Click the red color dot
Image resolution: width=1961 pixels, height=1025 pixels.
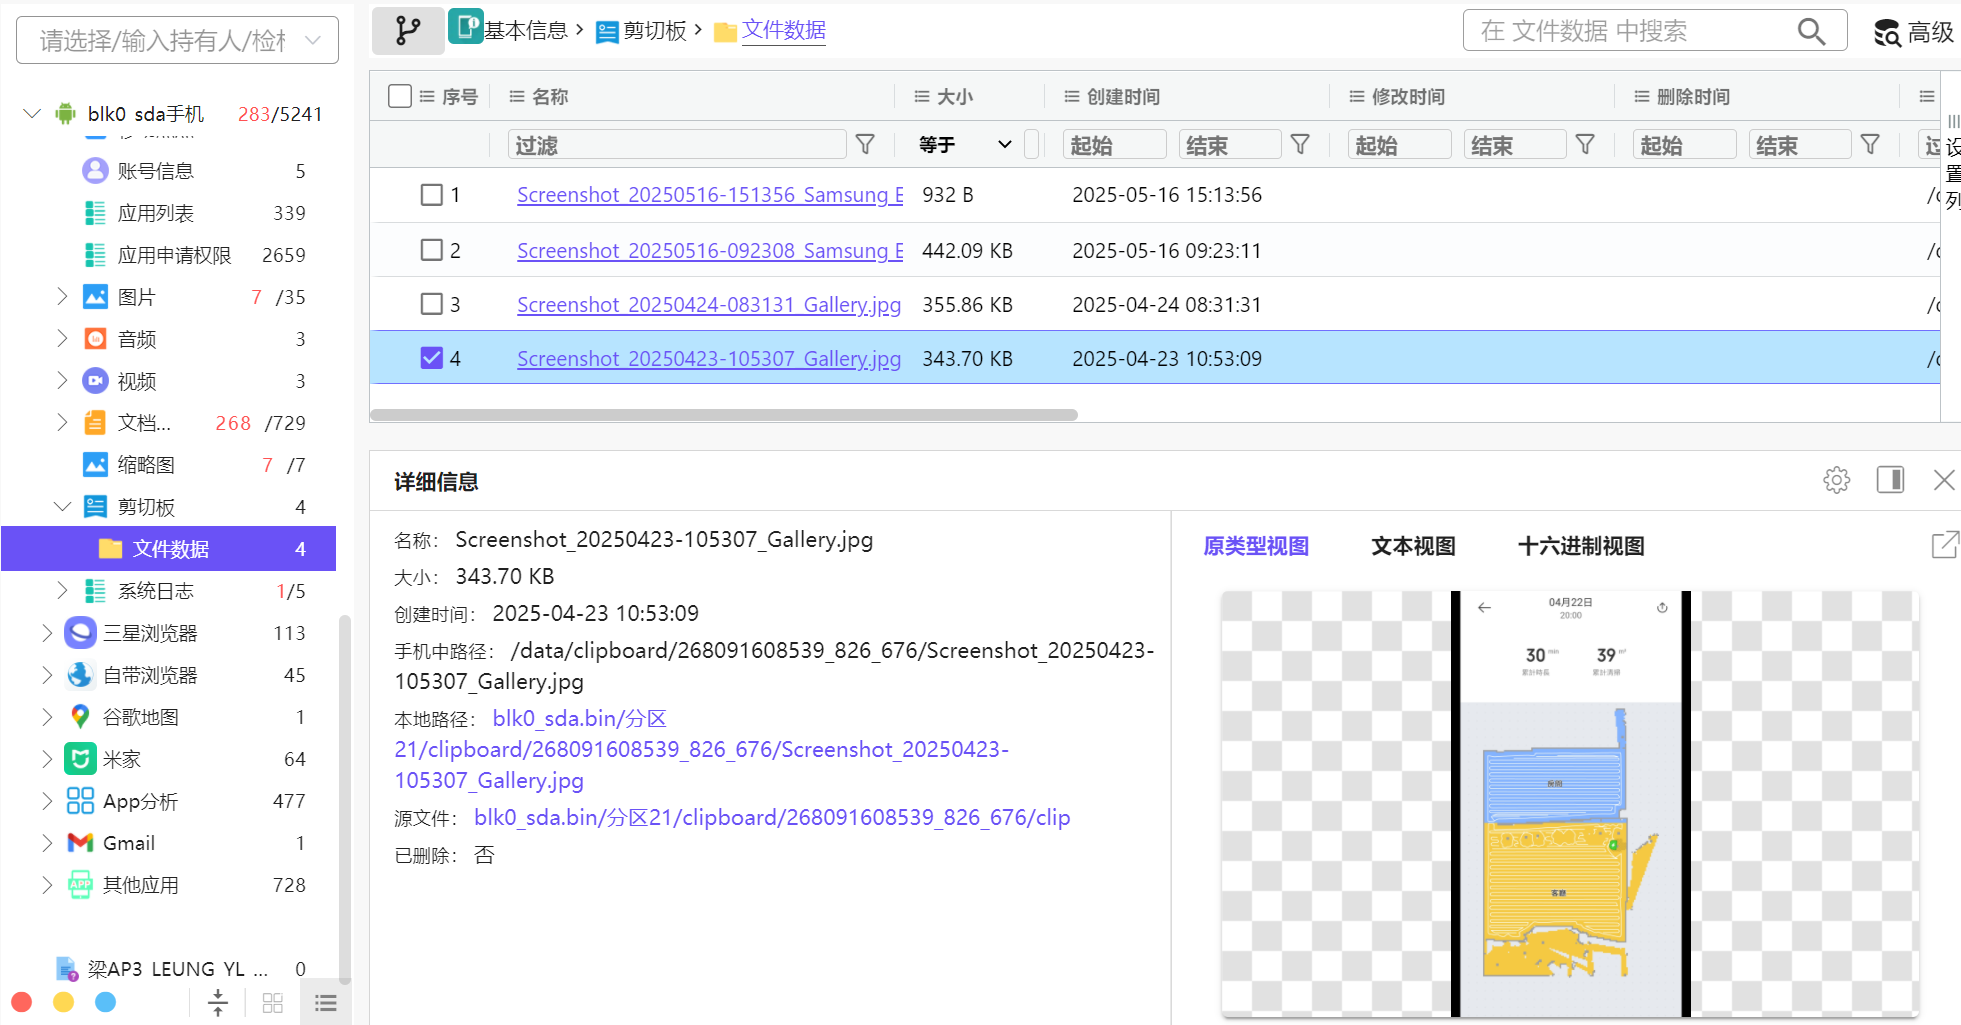click(x=22, y=1002)
